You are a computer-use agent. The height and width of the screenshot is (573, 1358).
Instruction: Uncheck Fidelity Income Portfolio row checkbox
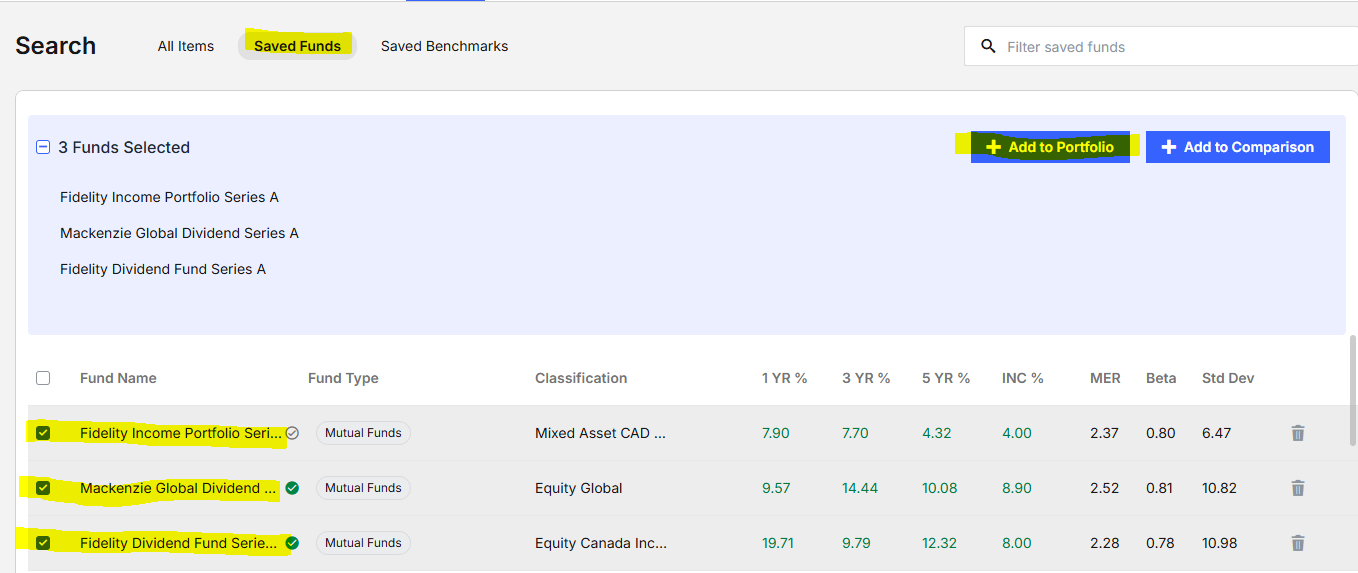coord(43,433)
